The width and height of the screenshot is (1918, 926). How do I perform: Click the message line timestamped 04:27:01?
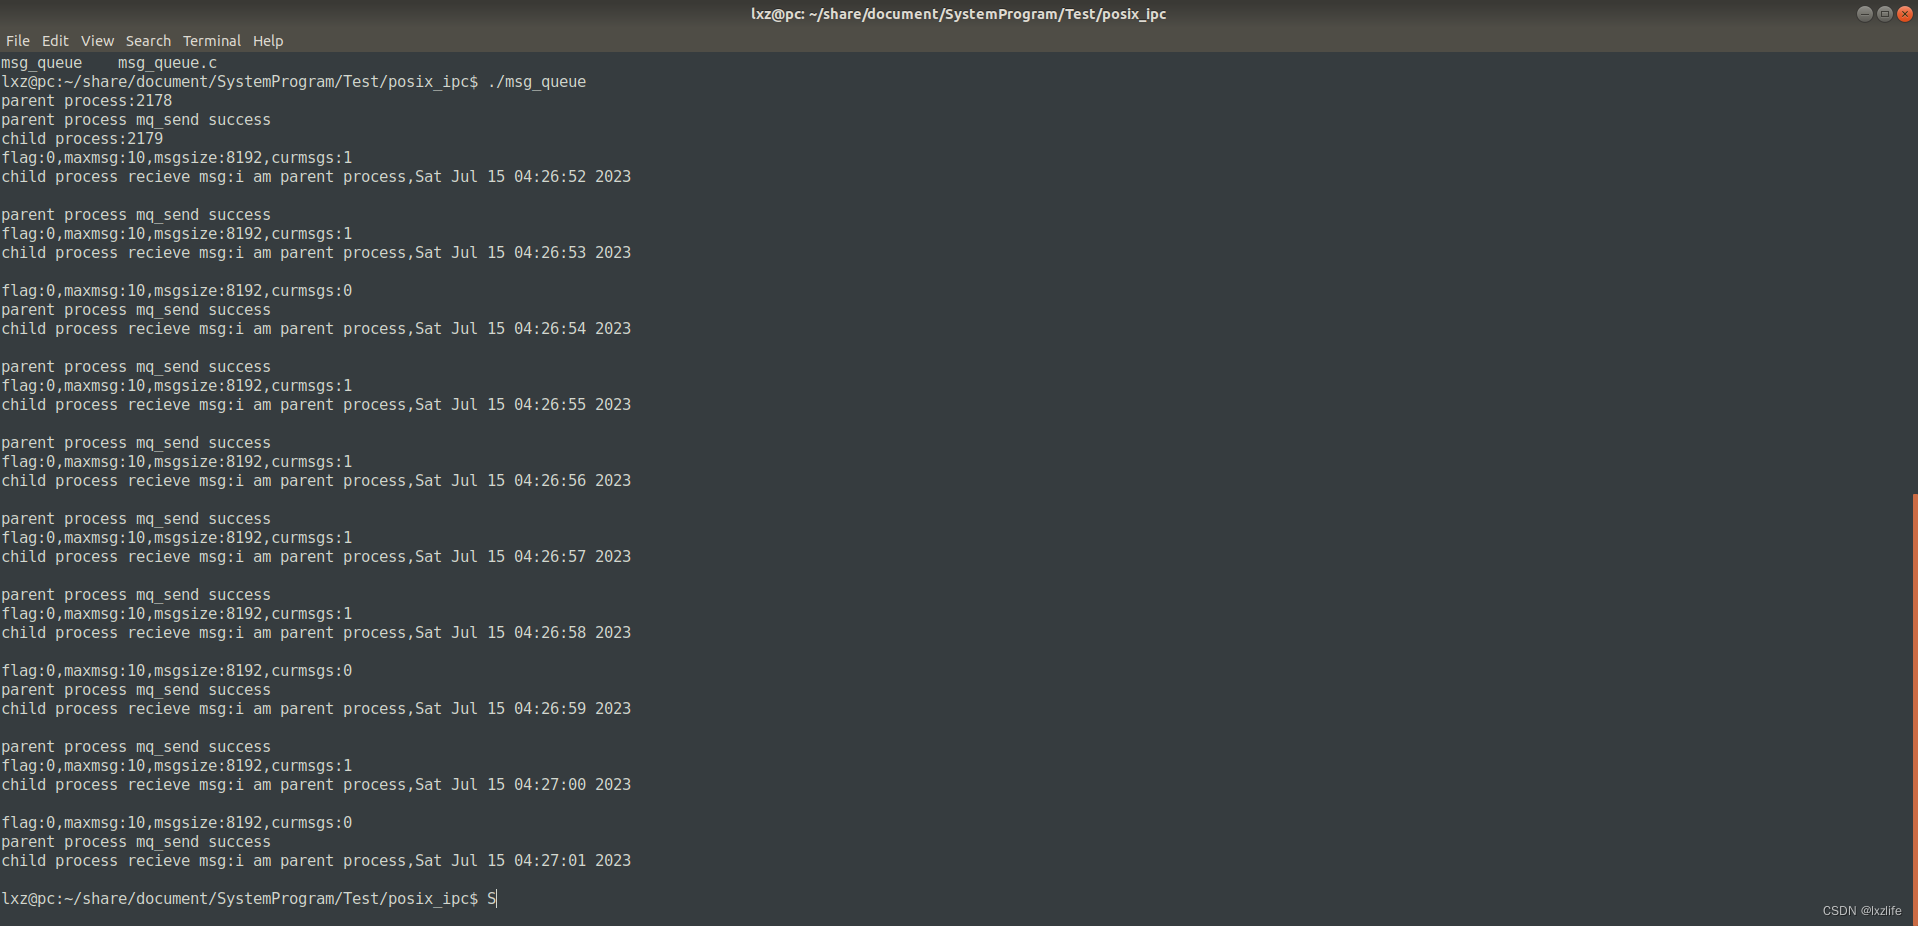coord(316,861)
